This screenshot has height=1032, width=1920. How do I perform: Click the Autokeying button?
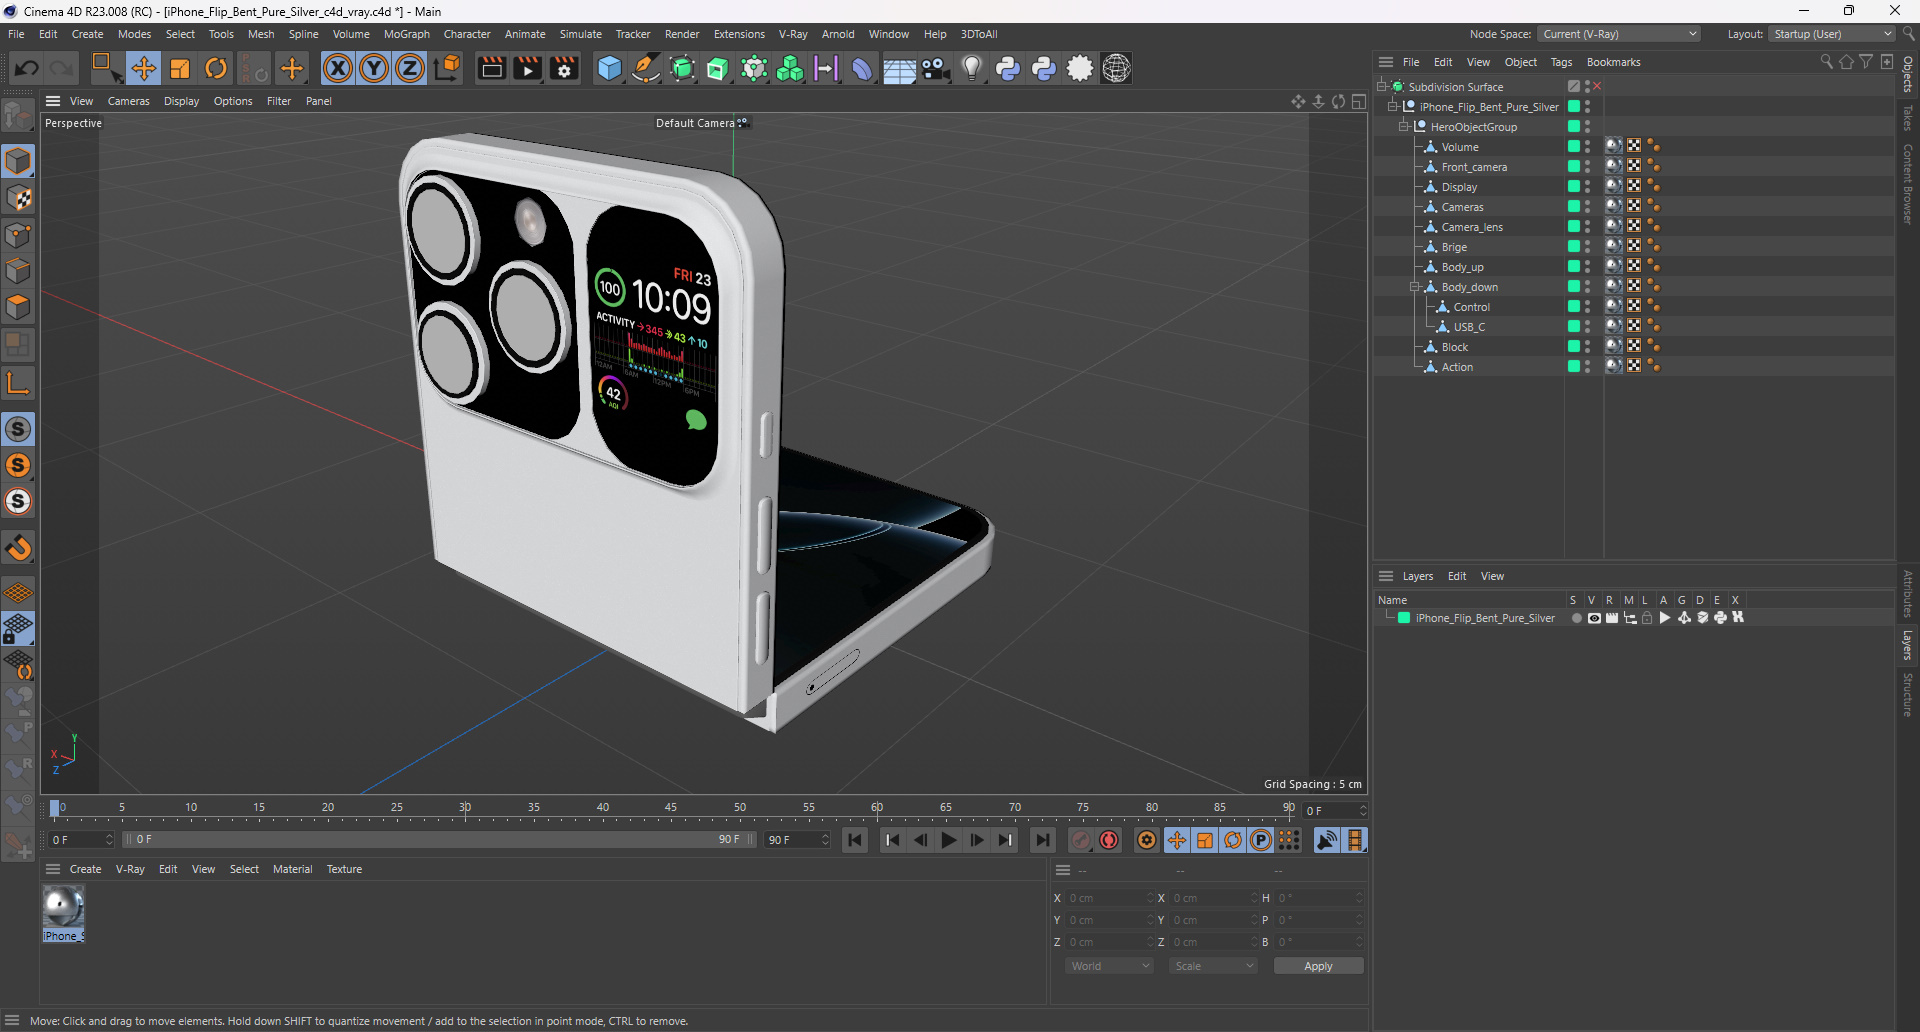point(1109,840)
